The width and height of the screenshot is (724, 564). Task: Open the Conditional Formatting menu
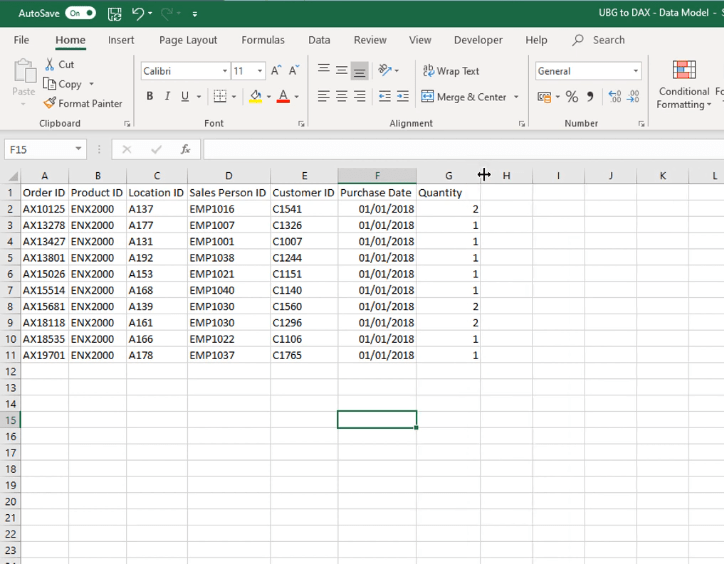point(684,85)
